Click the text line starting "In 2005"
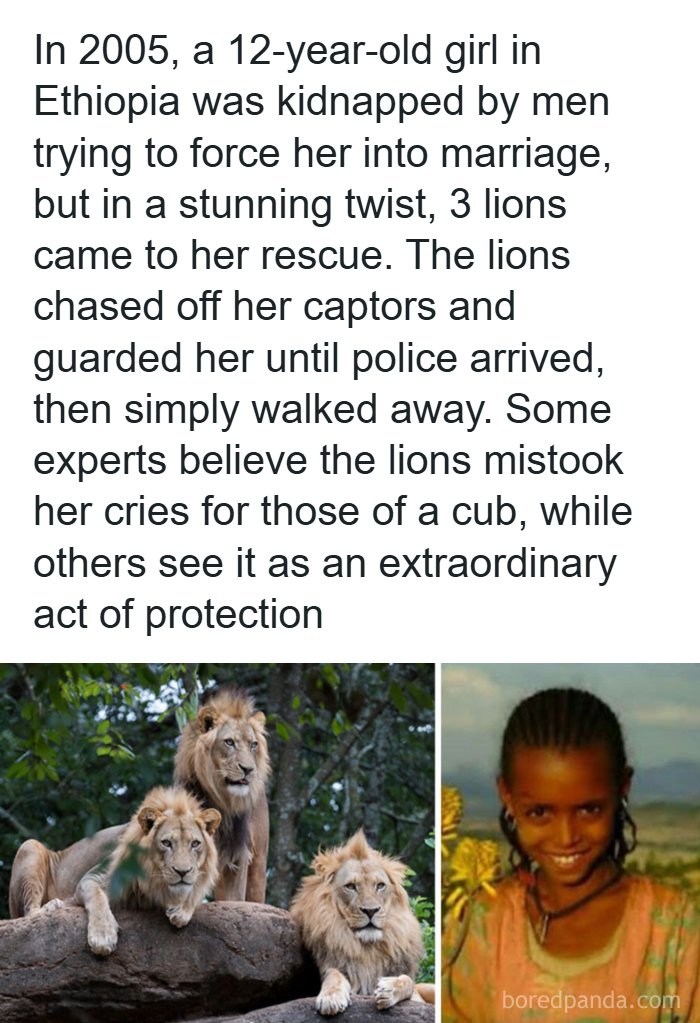 point(288,50)
